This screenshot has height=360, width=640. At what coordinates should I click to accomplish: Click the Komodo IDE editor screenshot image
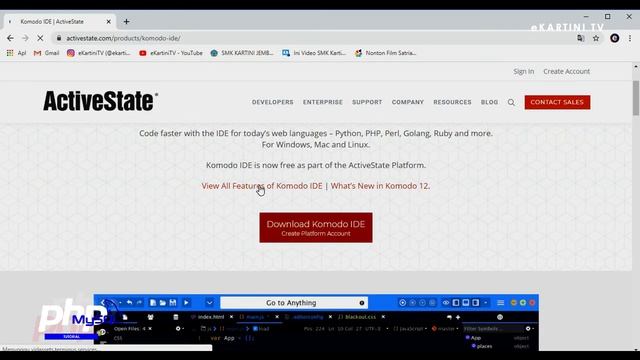(316, 322)
